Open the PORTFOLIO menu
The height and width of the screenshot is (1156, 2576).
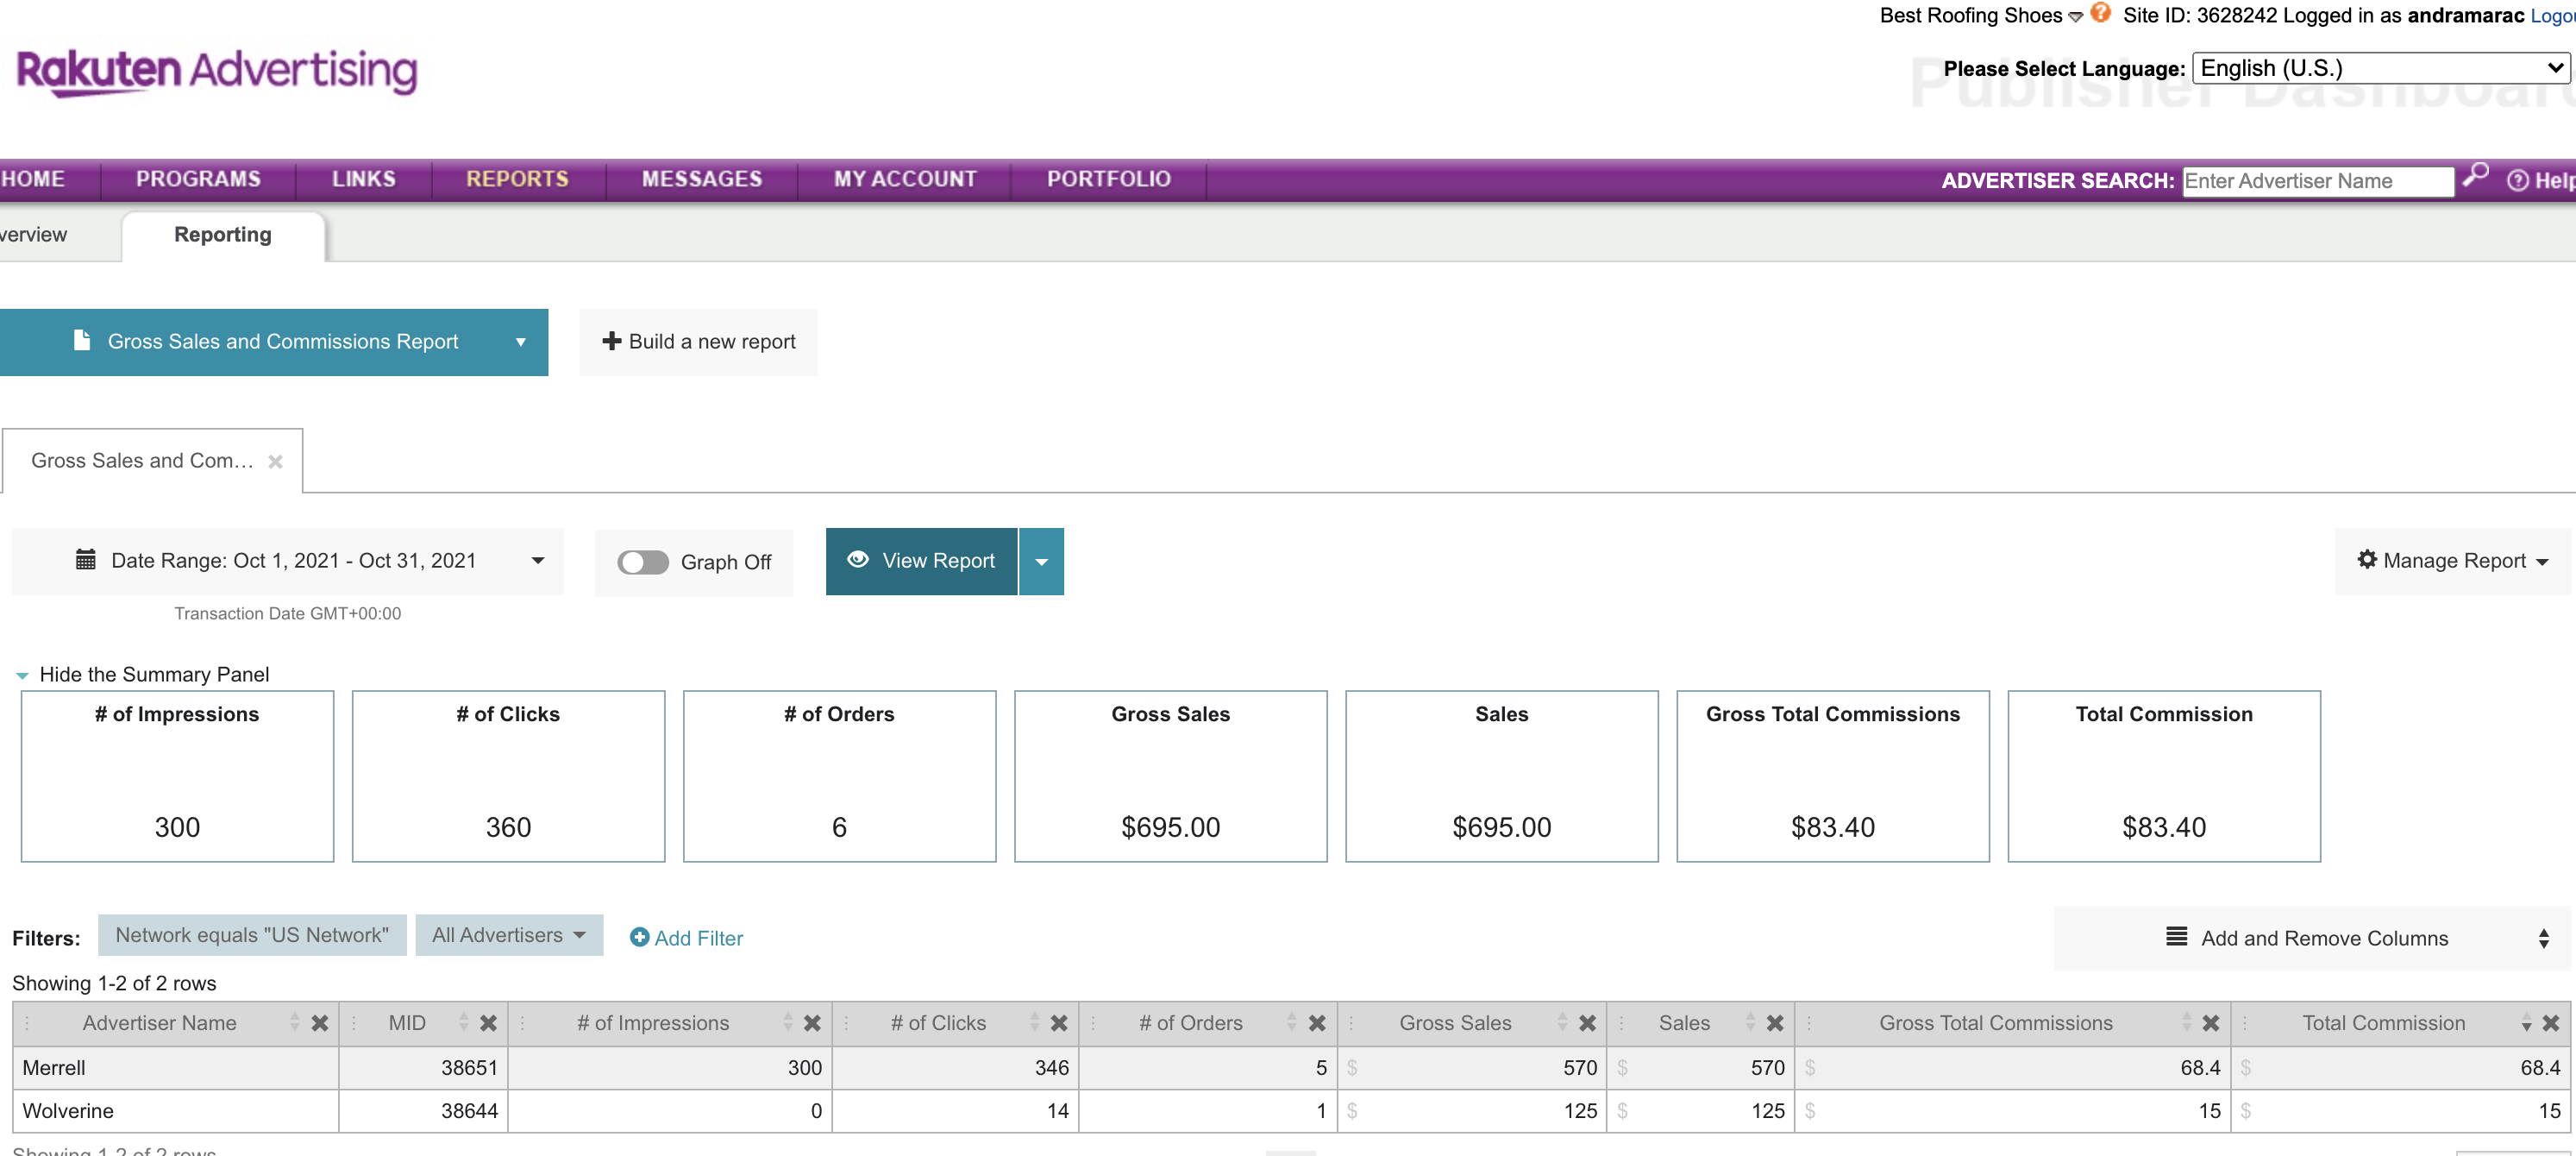pos(1109,179)
